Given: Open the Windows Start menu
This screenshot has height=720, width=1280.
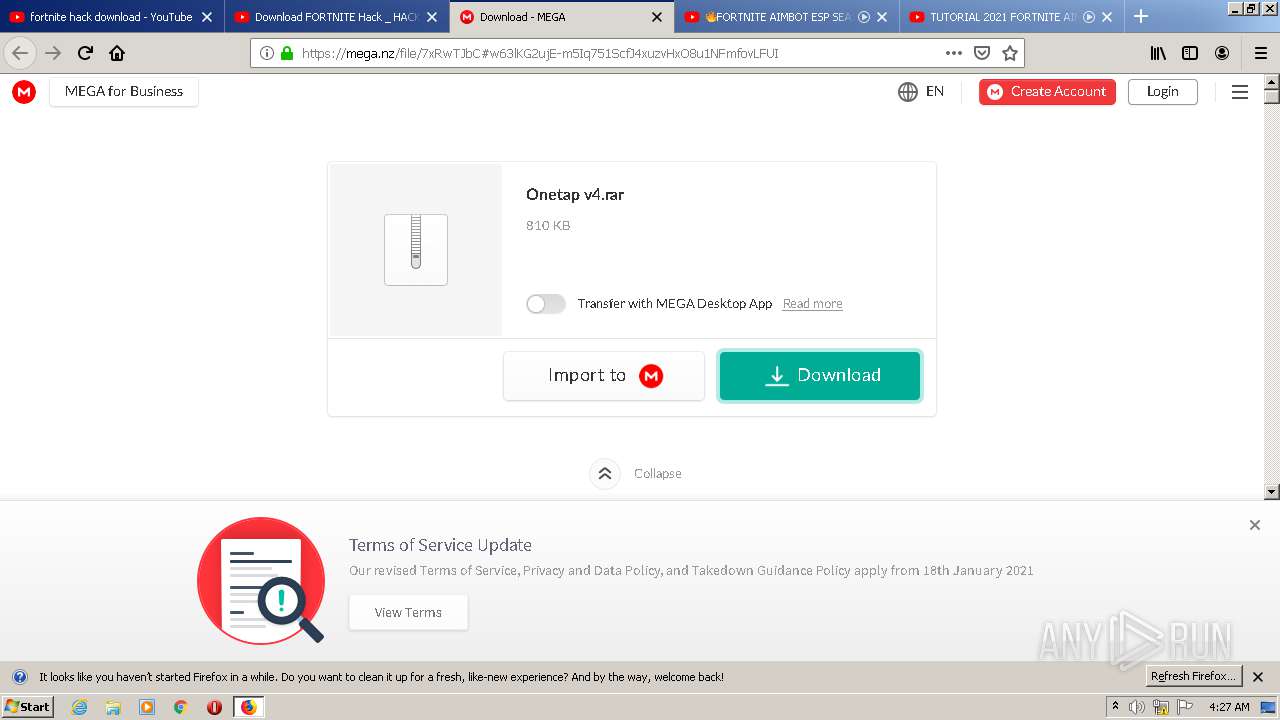Looking at the screenshot, I should (28, 707).
